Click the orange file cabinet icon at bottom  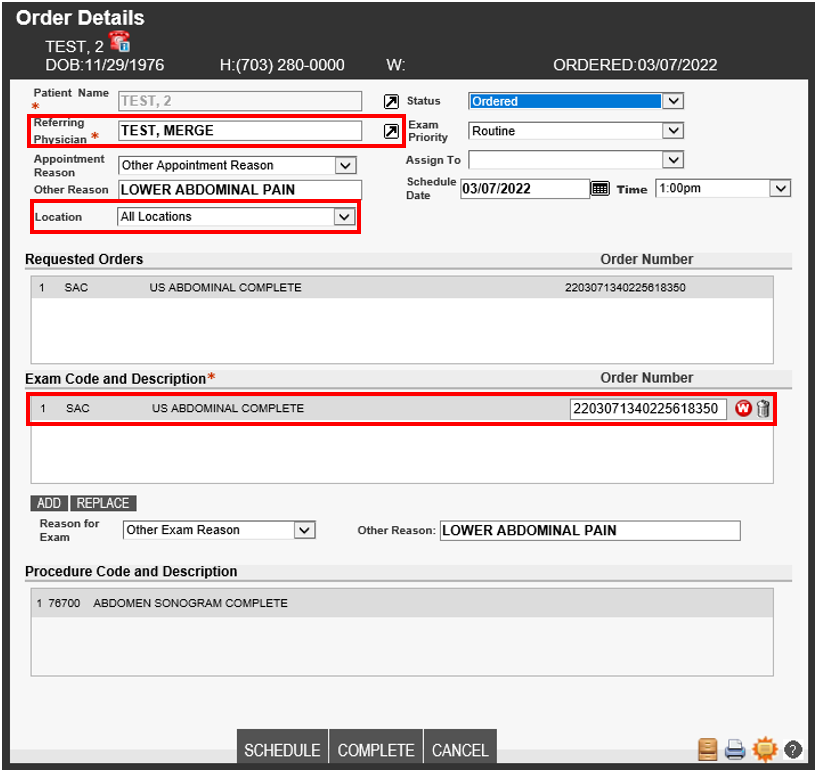tap(708, 749)
